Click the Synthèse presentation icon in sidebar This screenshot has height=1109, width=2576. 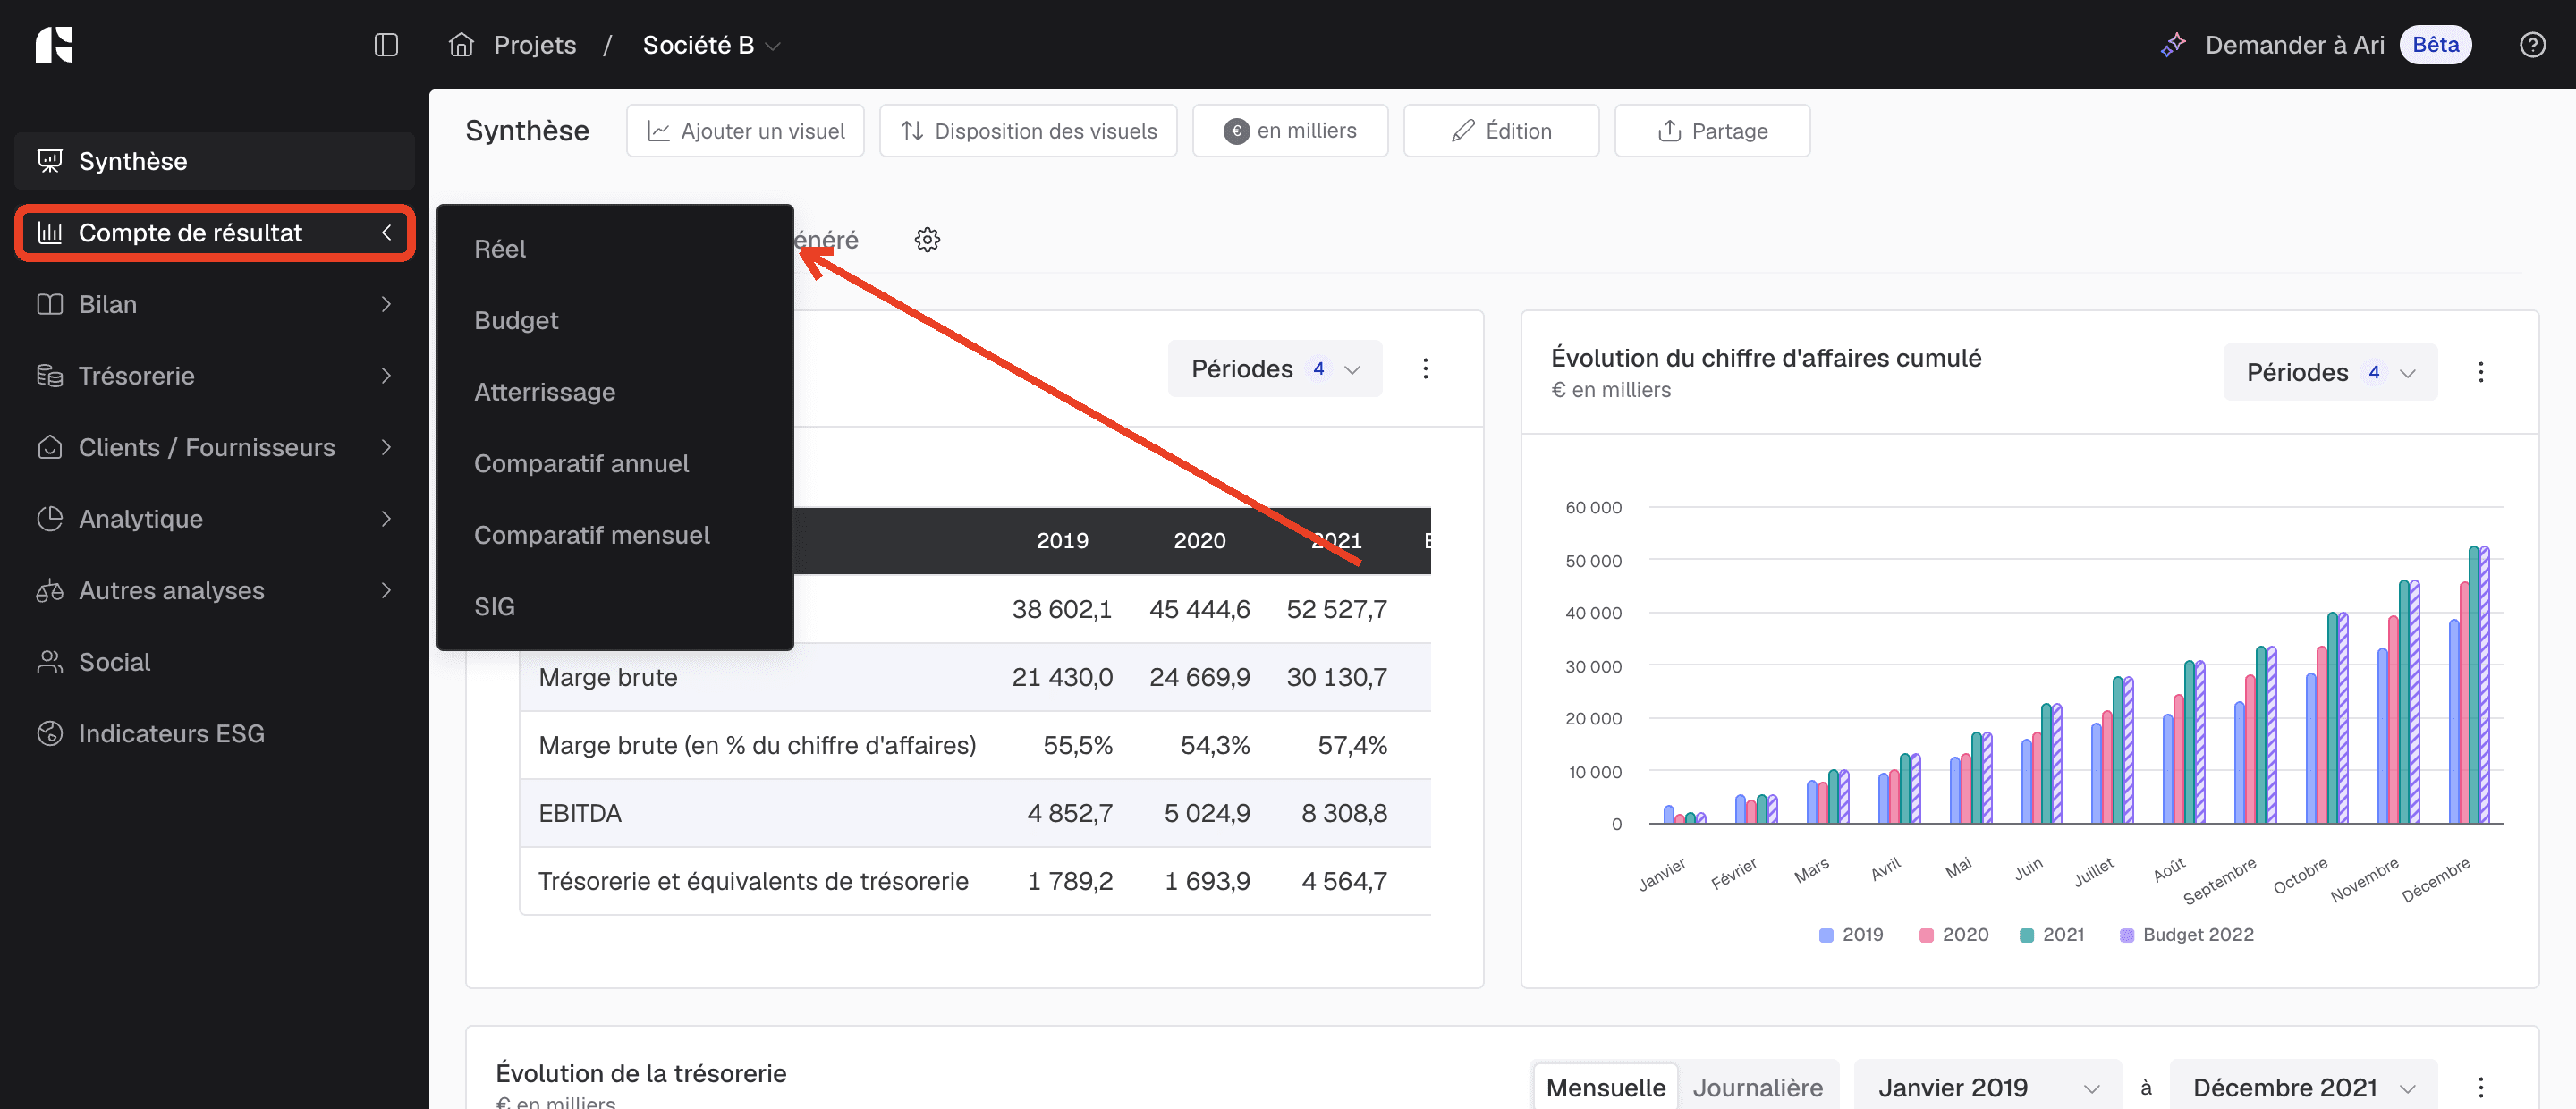50,161
